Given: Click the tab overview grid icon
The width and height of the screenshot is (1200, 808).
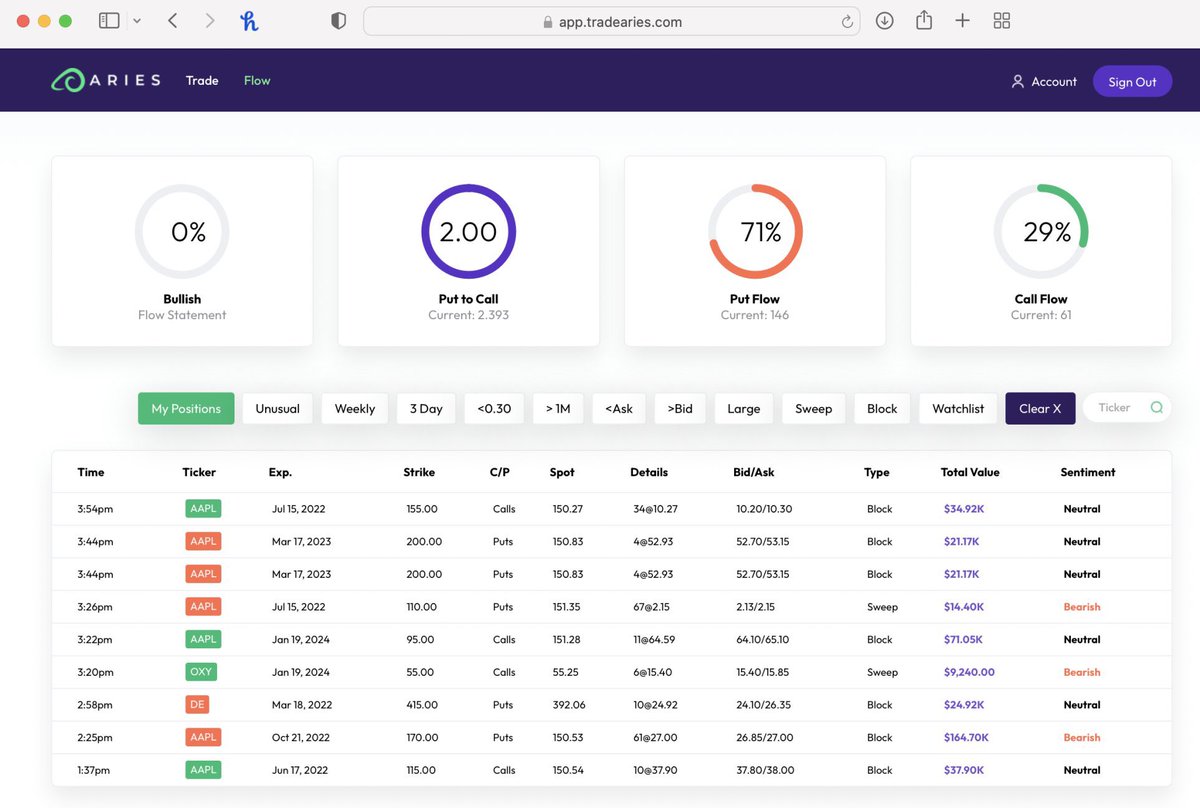Looking at the screenshot, I should [1001, 19].
